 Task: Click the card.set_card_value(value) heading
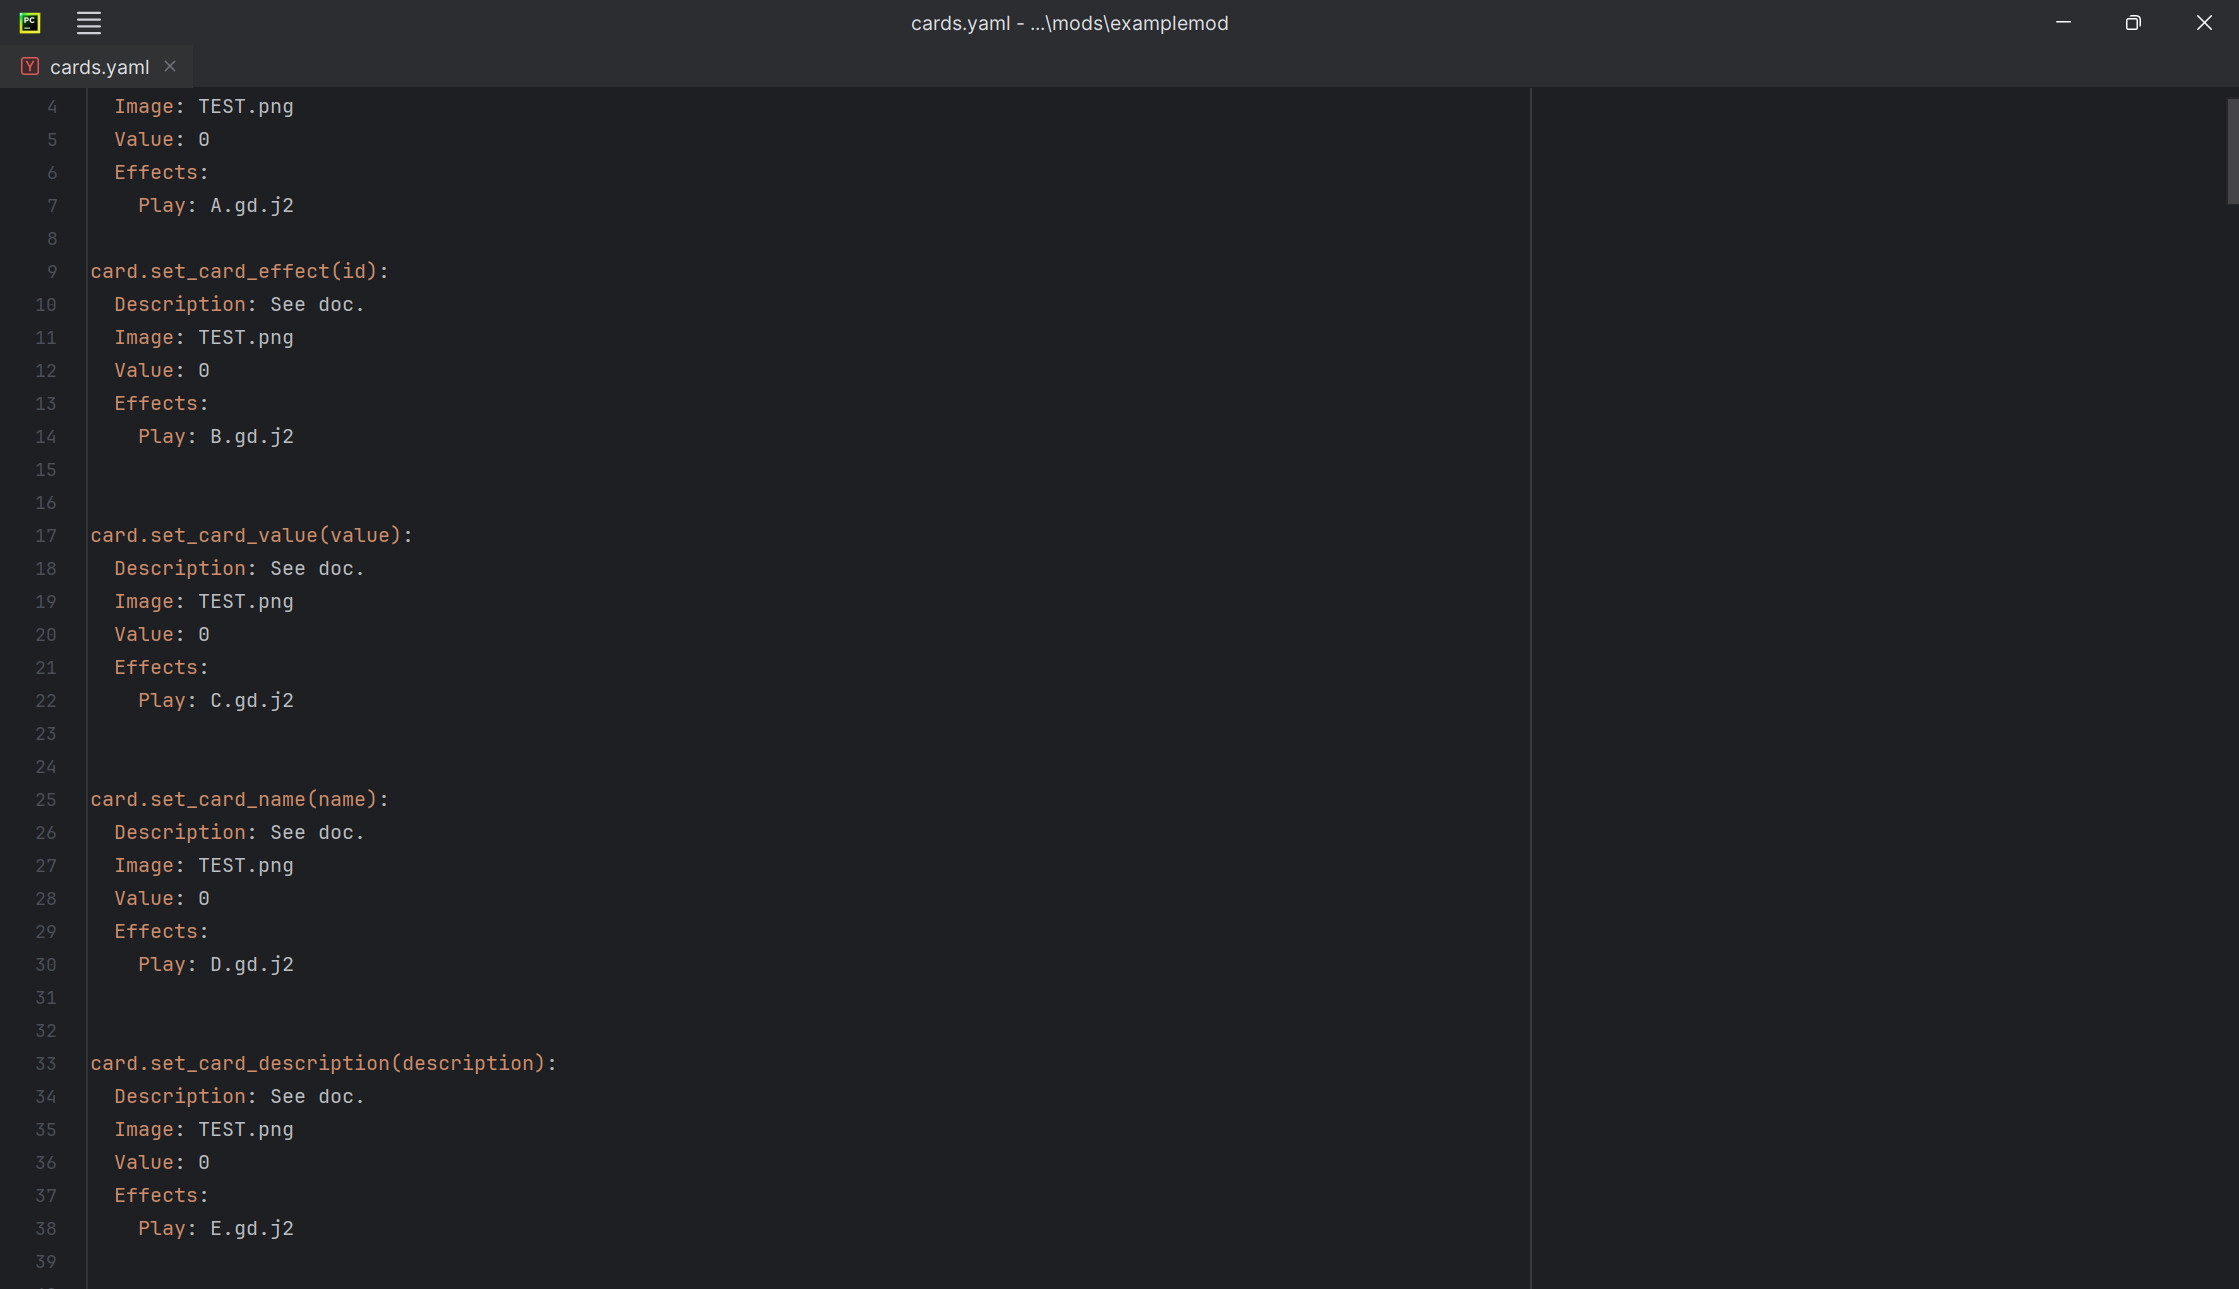252,535
